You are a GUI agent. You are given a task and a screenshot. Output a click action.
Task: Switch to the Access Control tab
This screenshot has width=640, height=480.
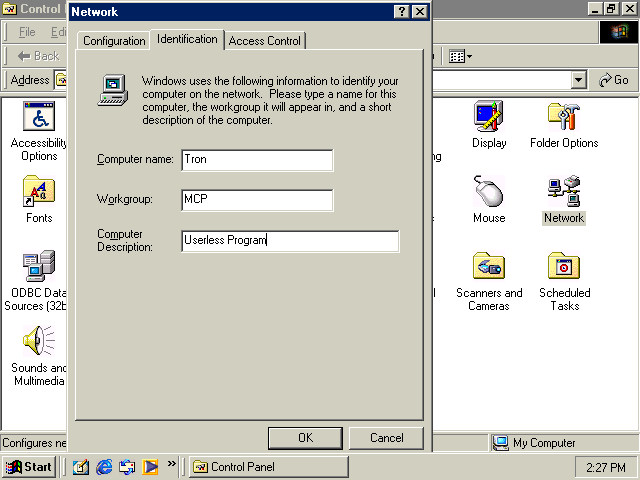[264, 41]
